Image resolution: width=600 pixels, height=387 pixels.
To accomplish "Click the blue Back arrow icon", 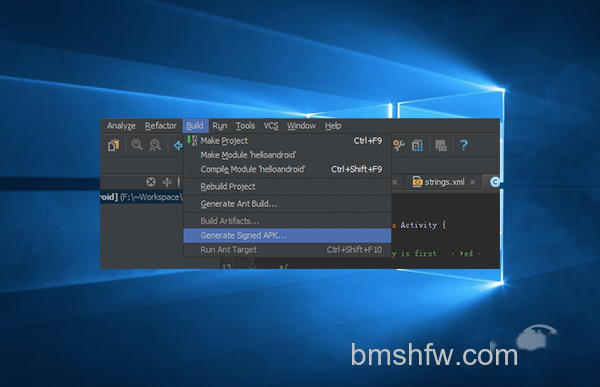I will pyautogui.click(x=178, y=145).
